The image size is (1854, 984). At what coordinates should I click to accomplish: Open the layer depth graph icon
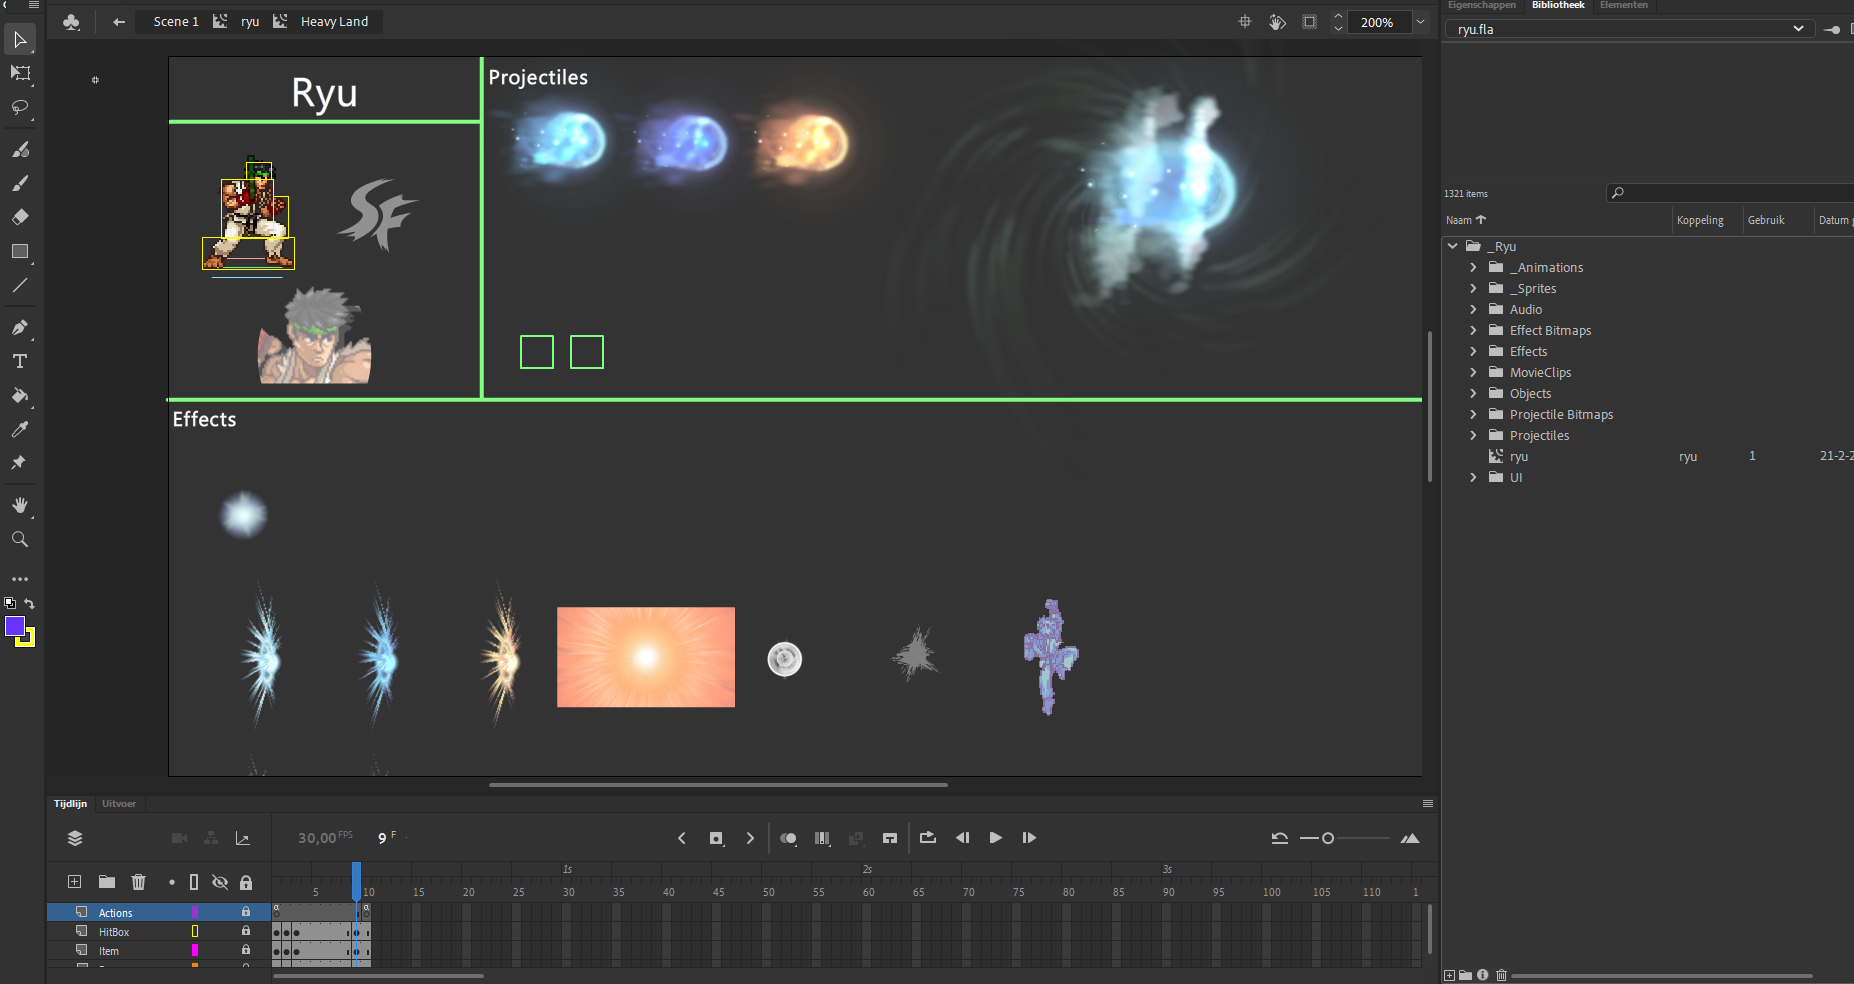tap(242, 838)
